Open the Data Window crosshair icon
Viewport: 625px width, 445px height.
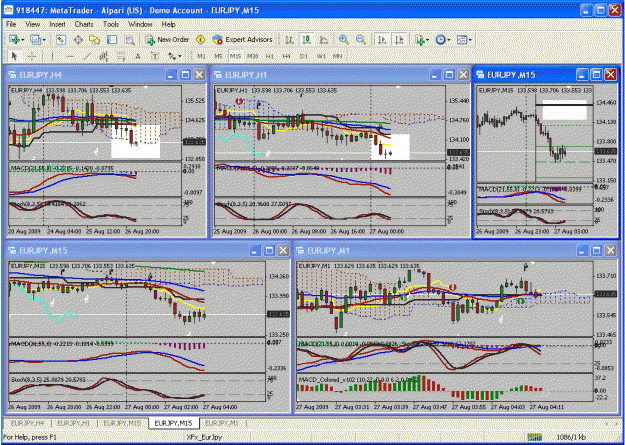[x=78, y=39]
